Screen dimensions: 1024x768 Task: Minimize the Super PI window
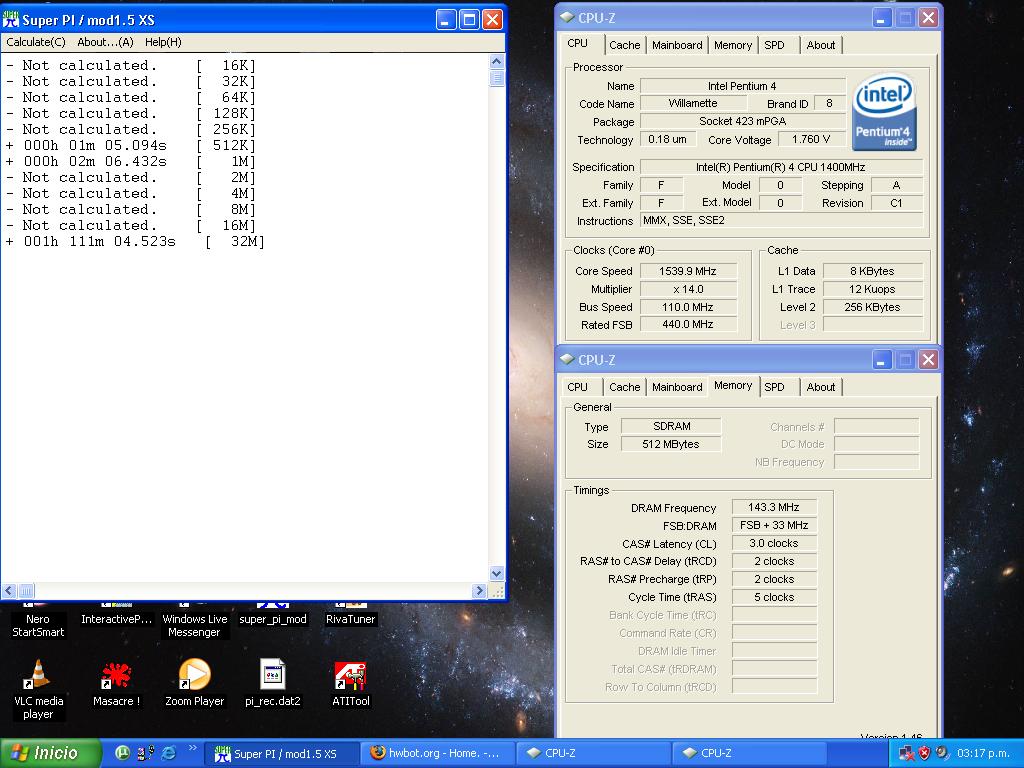pos(446,20)
